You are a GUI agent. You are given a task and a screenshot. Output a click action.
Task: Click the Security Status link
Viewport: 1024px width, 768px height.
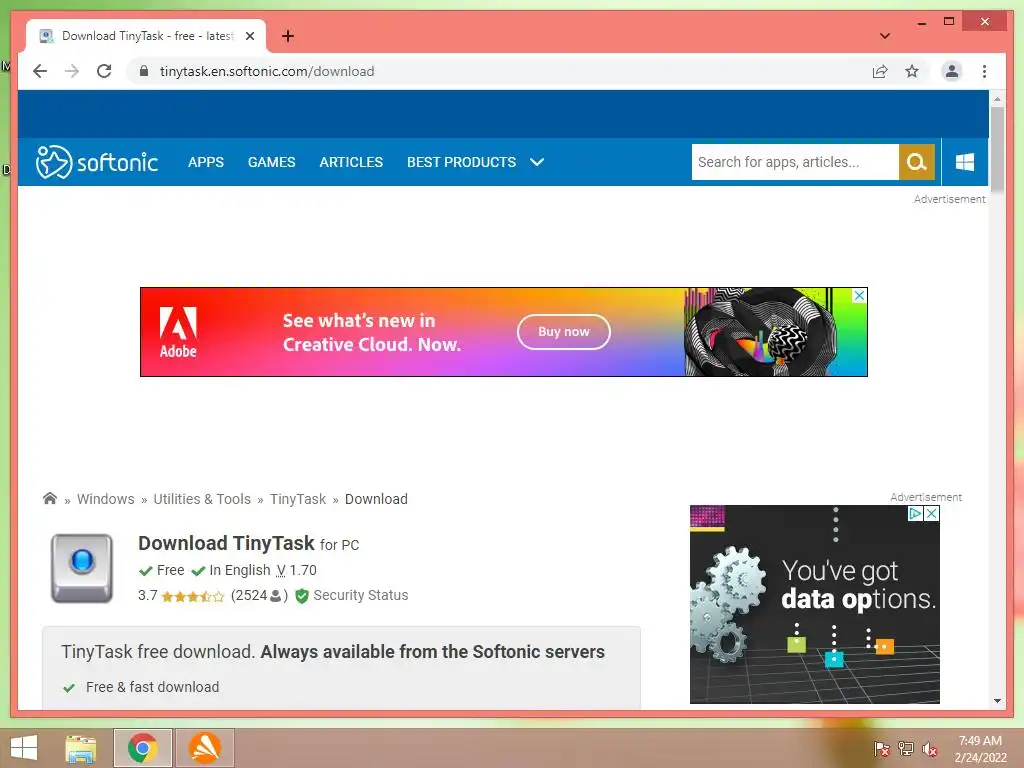pyautogui.click(x=360, y=596)
